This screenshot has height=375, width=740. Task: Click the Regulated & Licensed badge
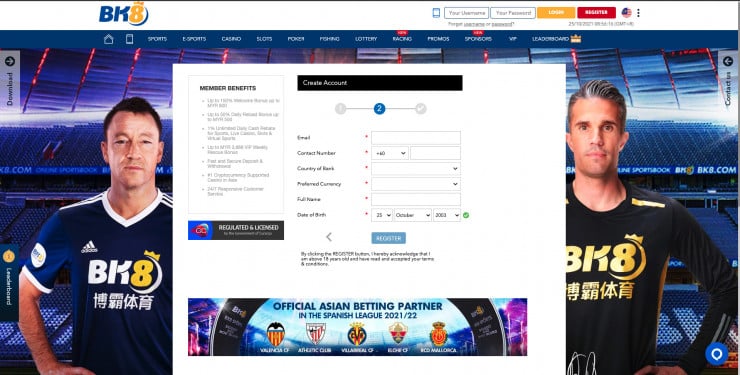click(236, 230)
